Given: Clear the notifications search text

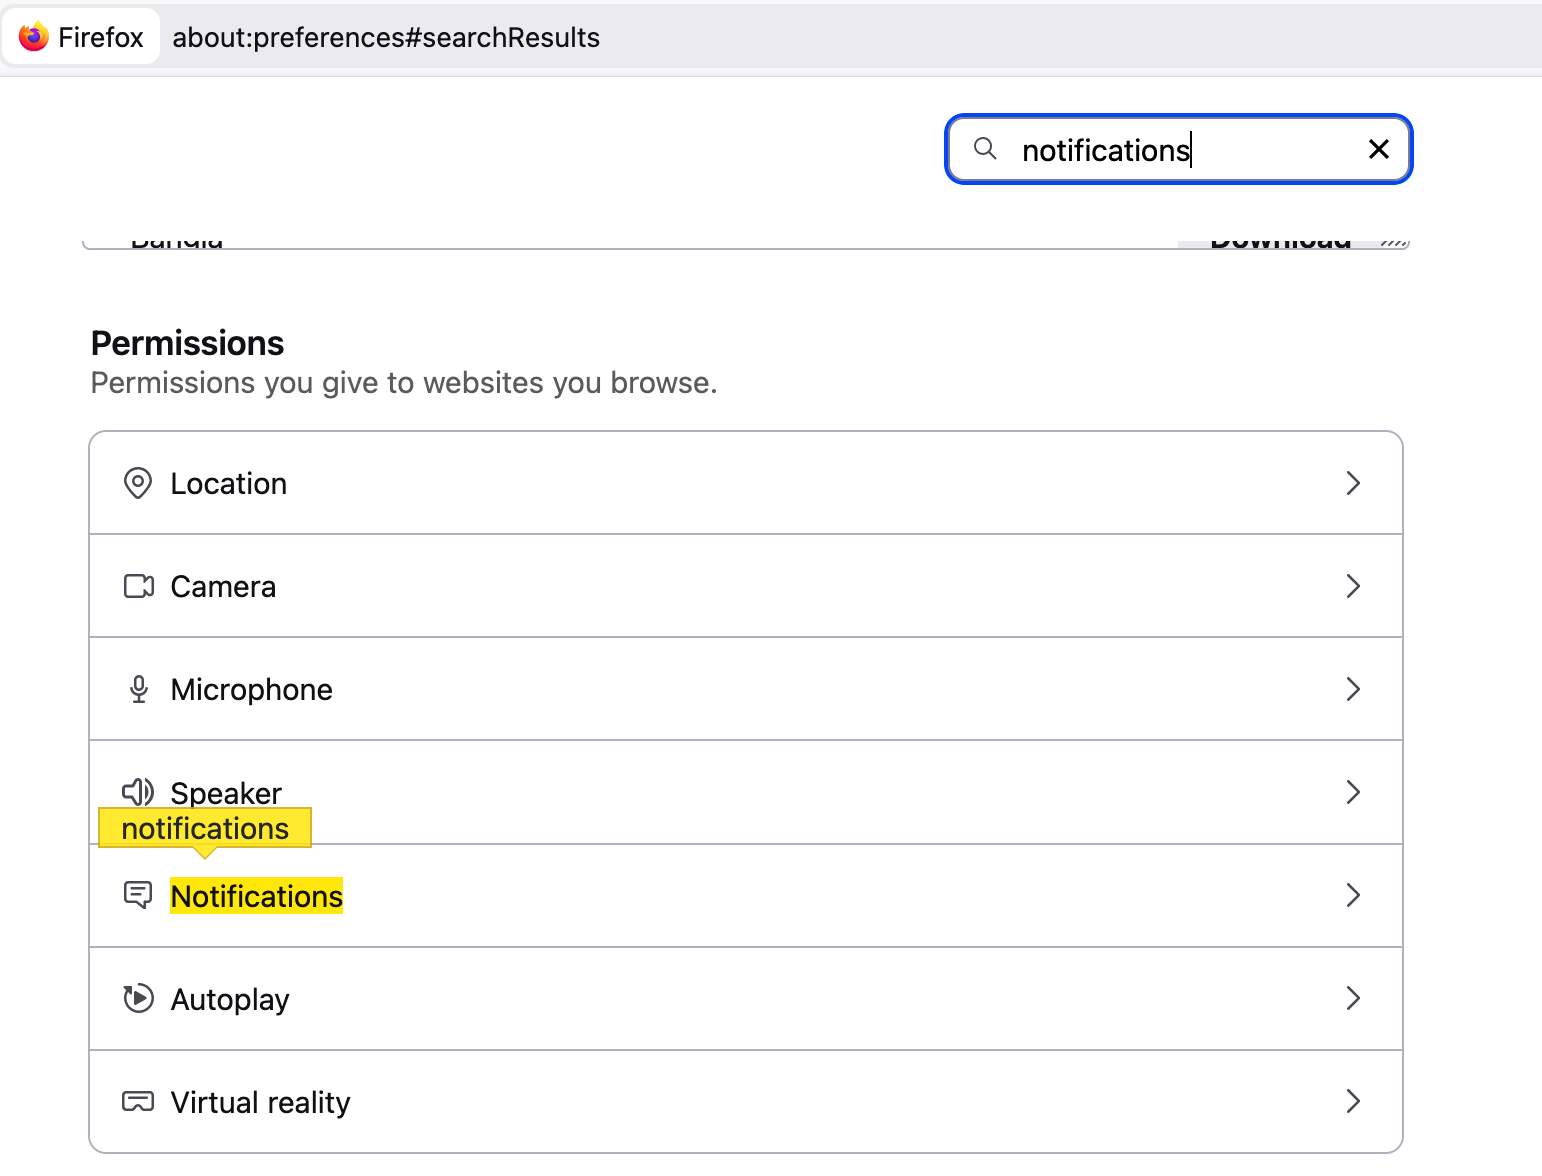Looking at the screenshot, I should (x=1378, y=149).
